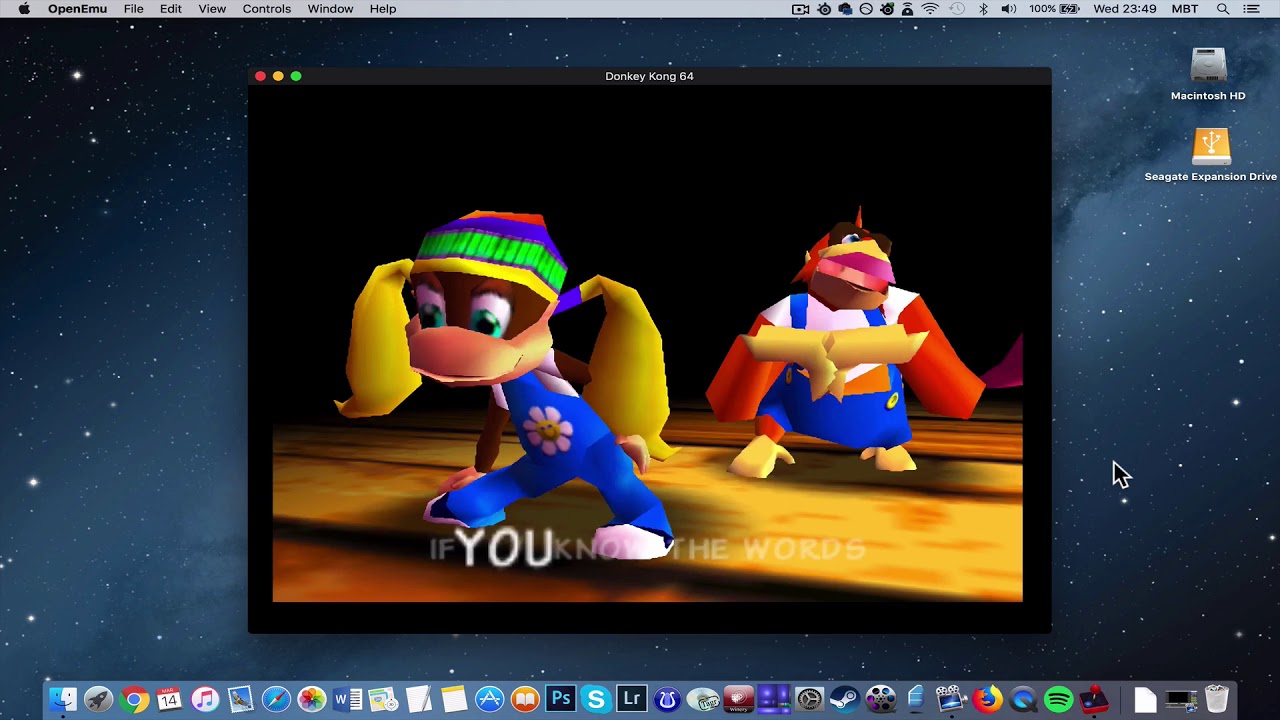
Task: Launch Photoshop from the Dock
Action: pos(561,699)
